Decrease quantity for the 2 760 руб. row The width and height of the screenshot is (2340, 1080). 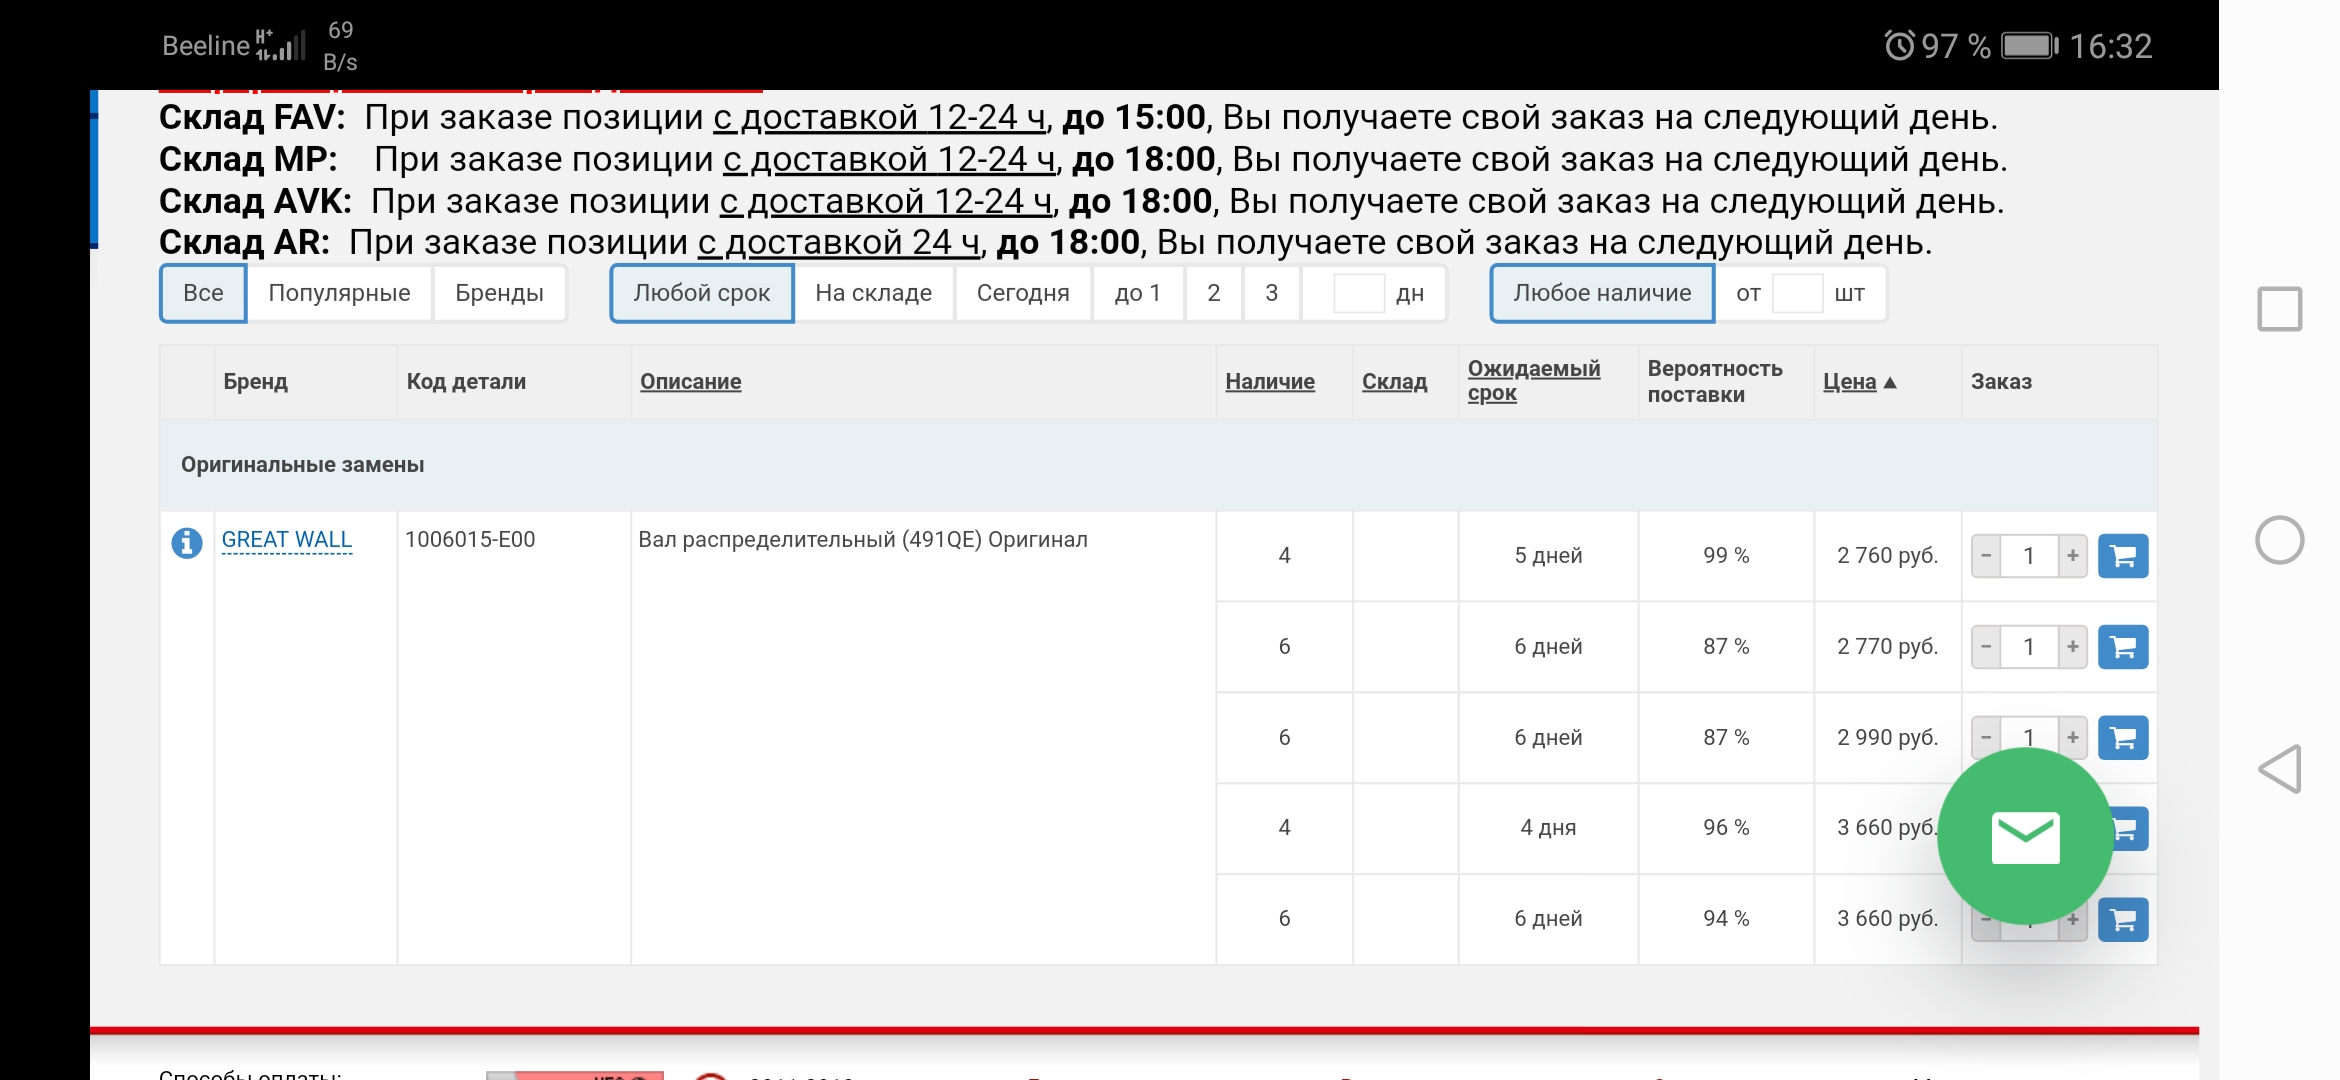click(x=1986, y=556)
